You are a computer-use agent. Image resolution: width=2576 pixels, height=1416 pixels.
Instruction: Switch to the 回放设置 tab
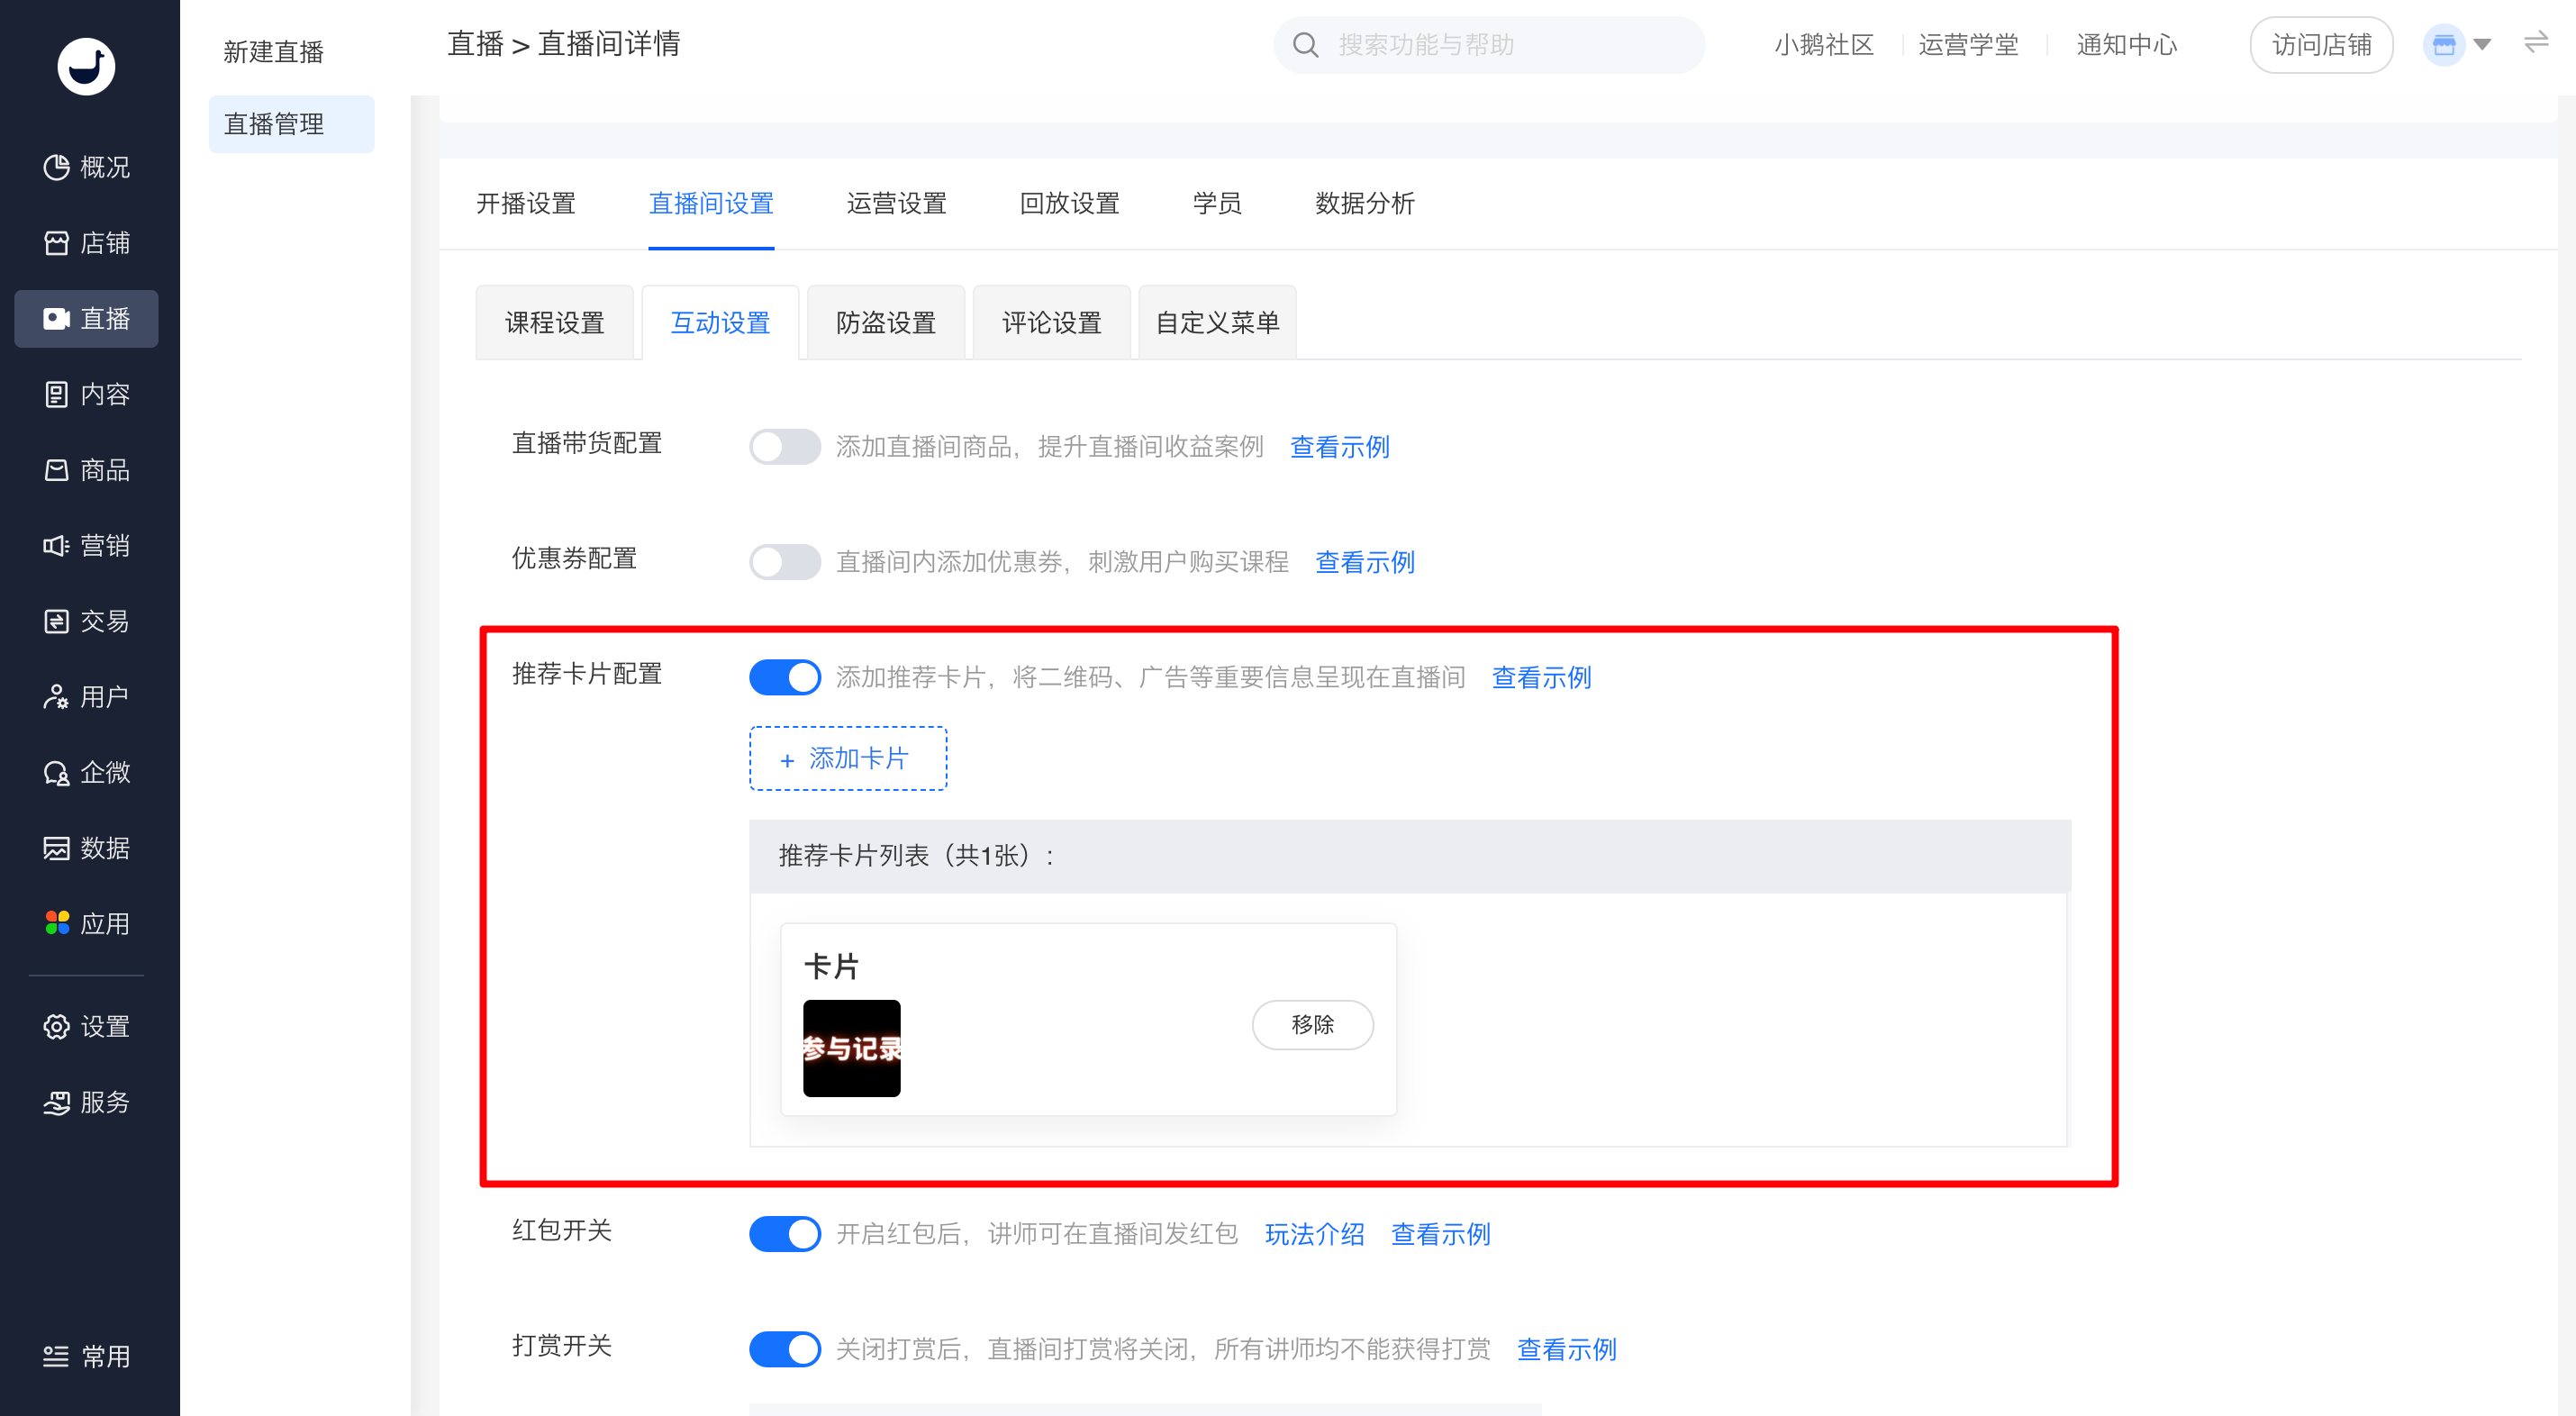(1069, 204)
